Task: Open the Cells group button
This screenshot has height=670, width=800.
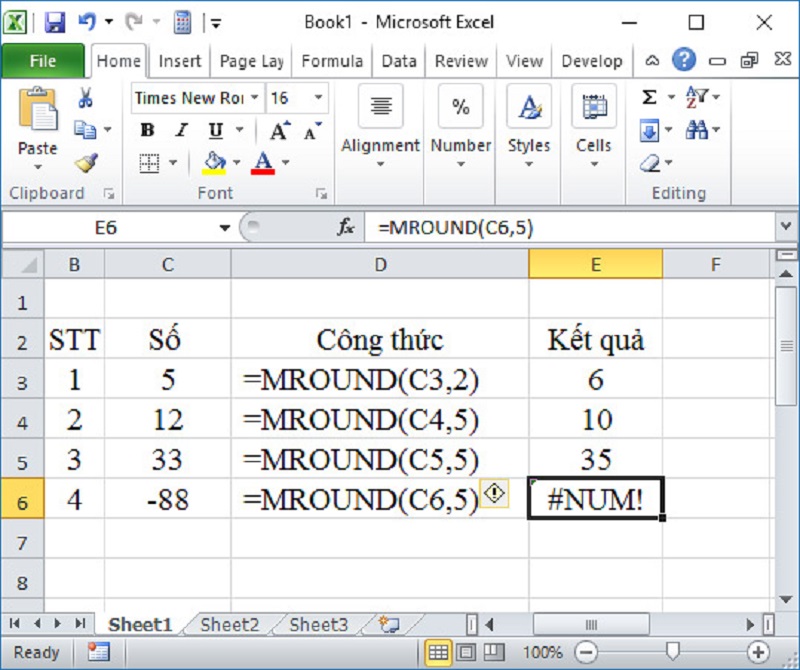Action: tap(594, 126)
